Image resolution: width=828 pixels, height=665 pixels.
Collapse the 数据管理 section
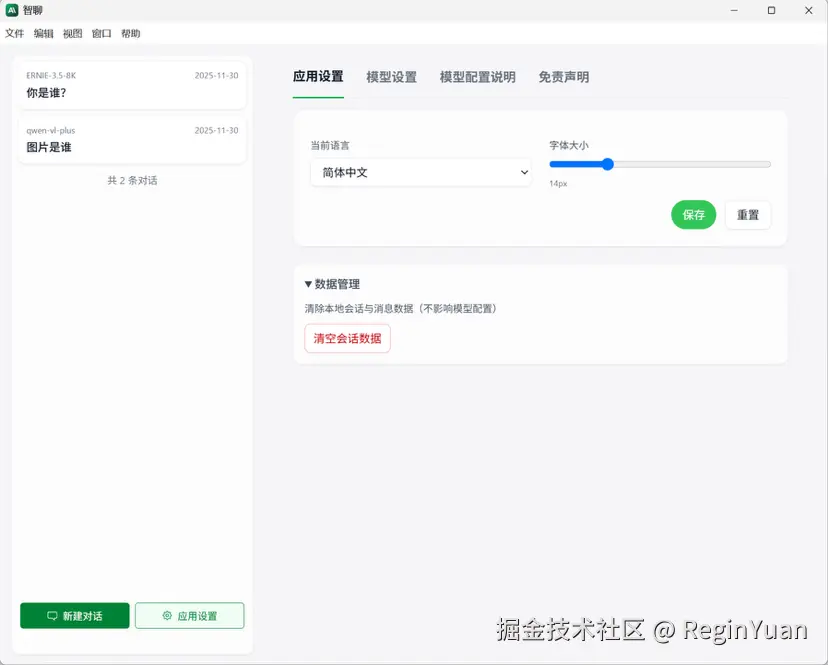click(x=335, y=283)
